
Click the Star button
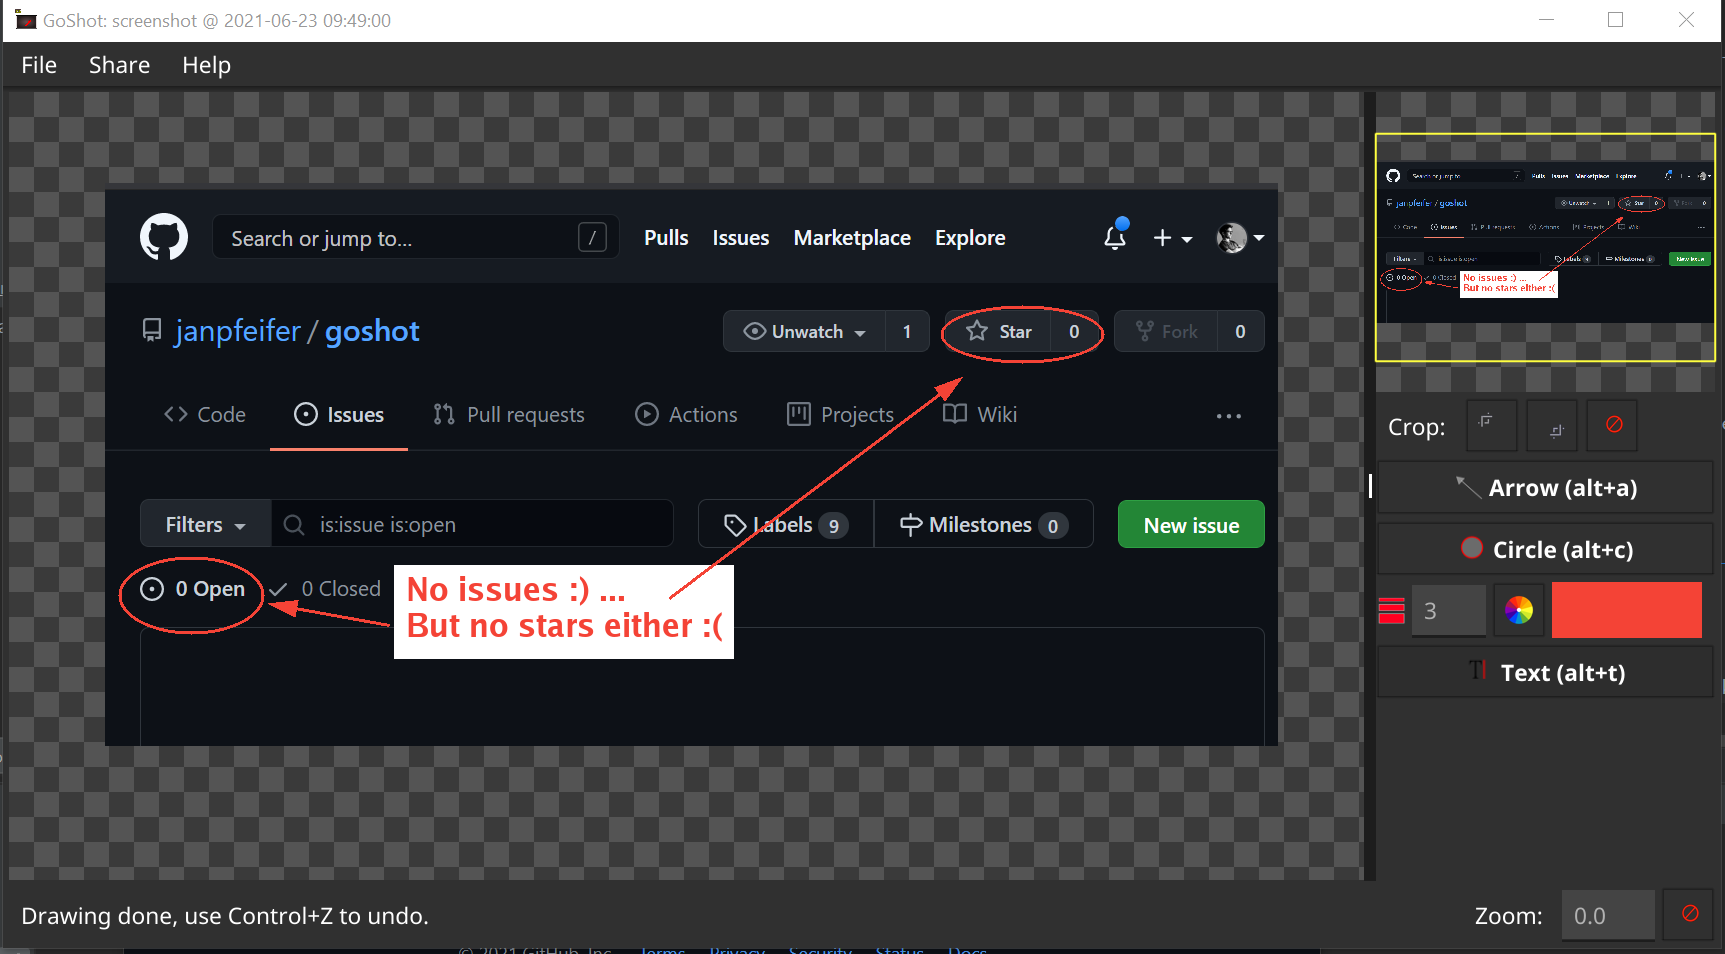(998, 332)
